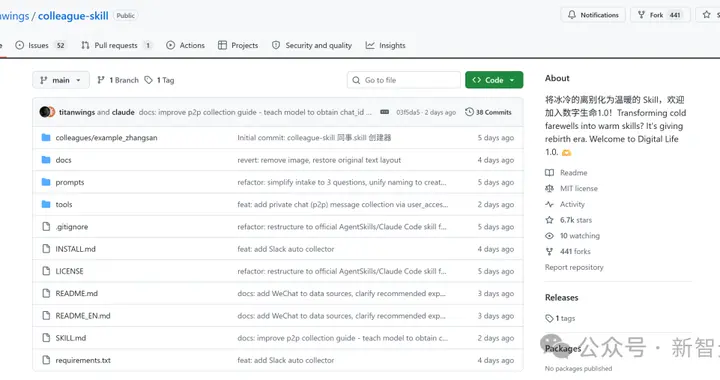This screenshot has height=380, width=720.
Task: Open commit 'revert: remove image, restore original text layout'
Action: tap(319, 160)
